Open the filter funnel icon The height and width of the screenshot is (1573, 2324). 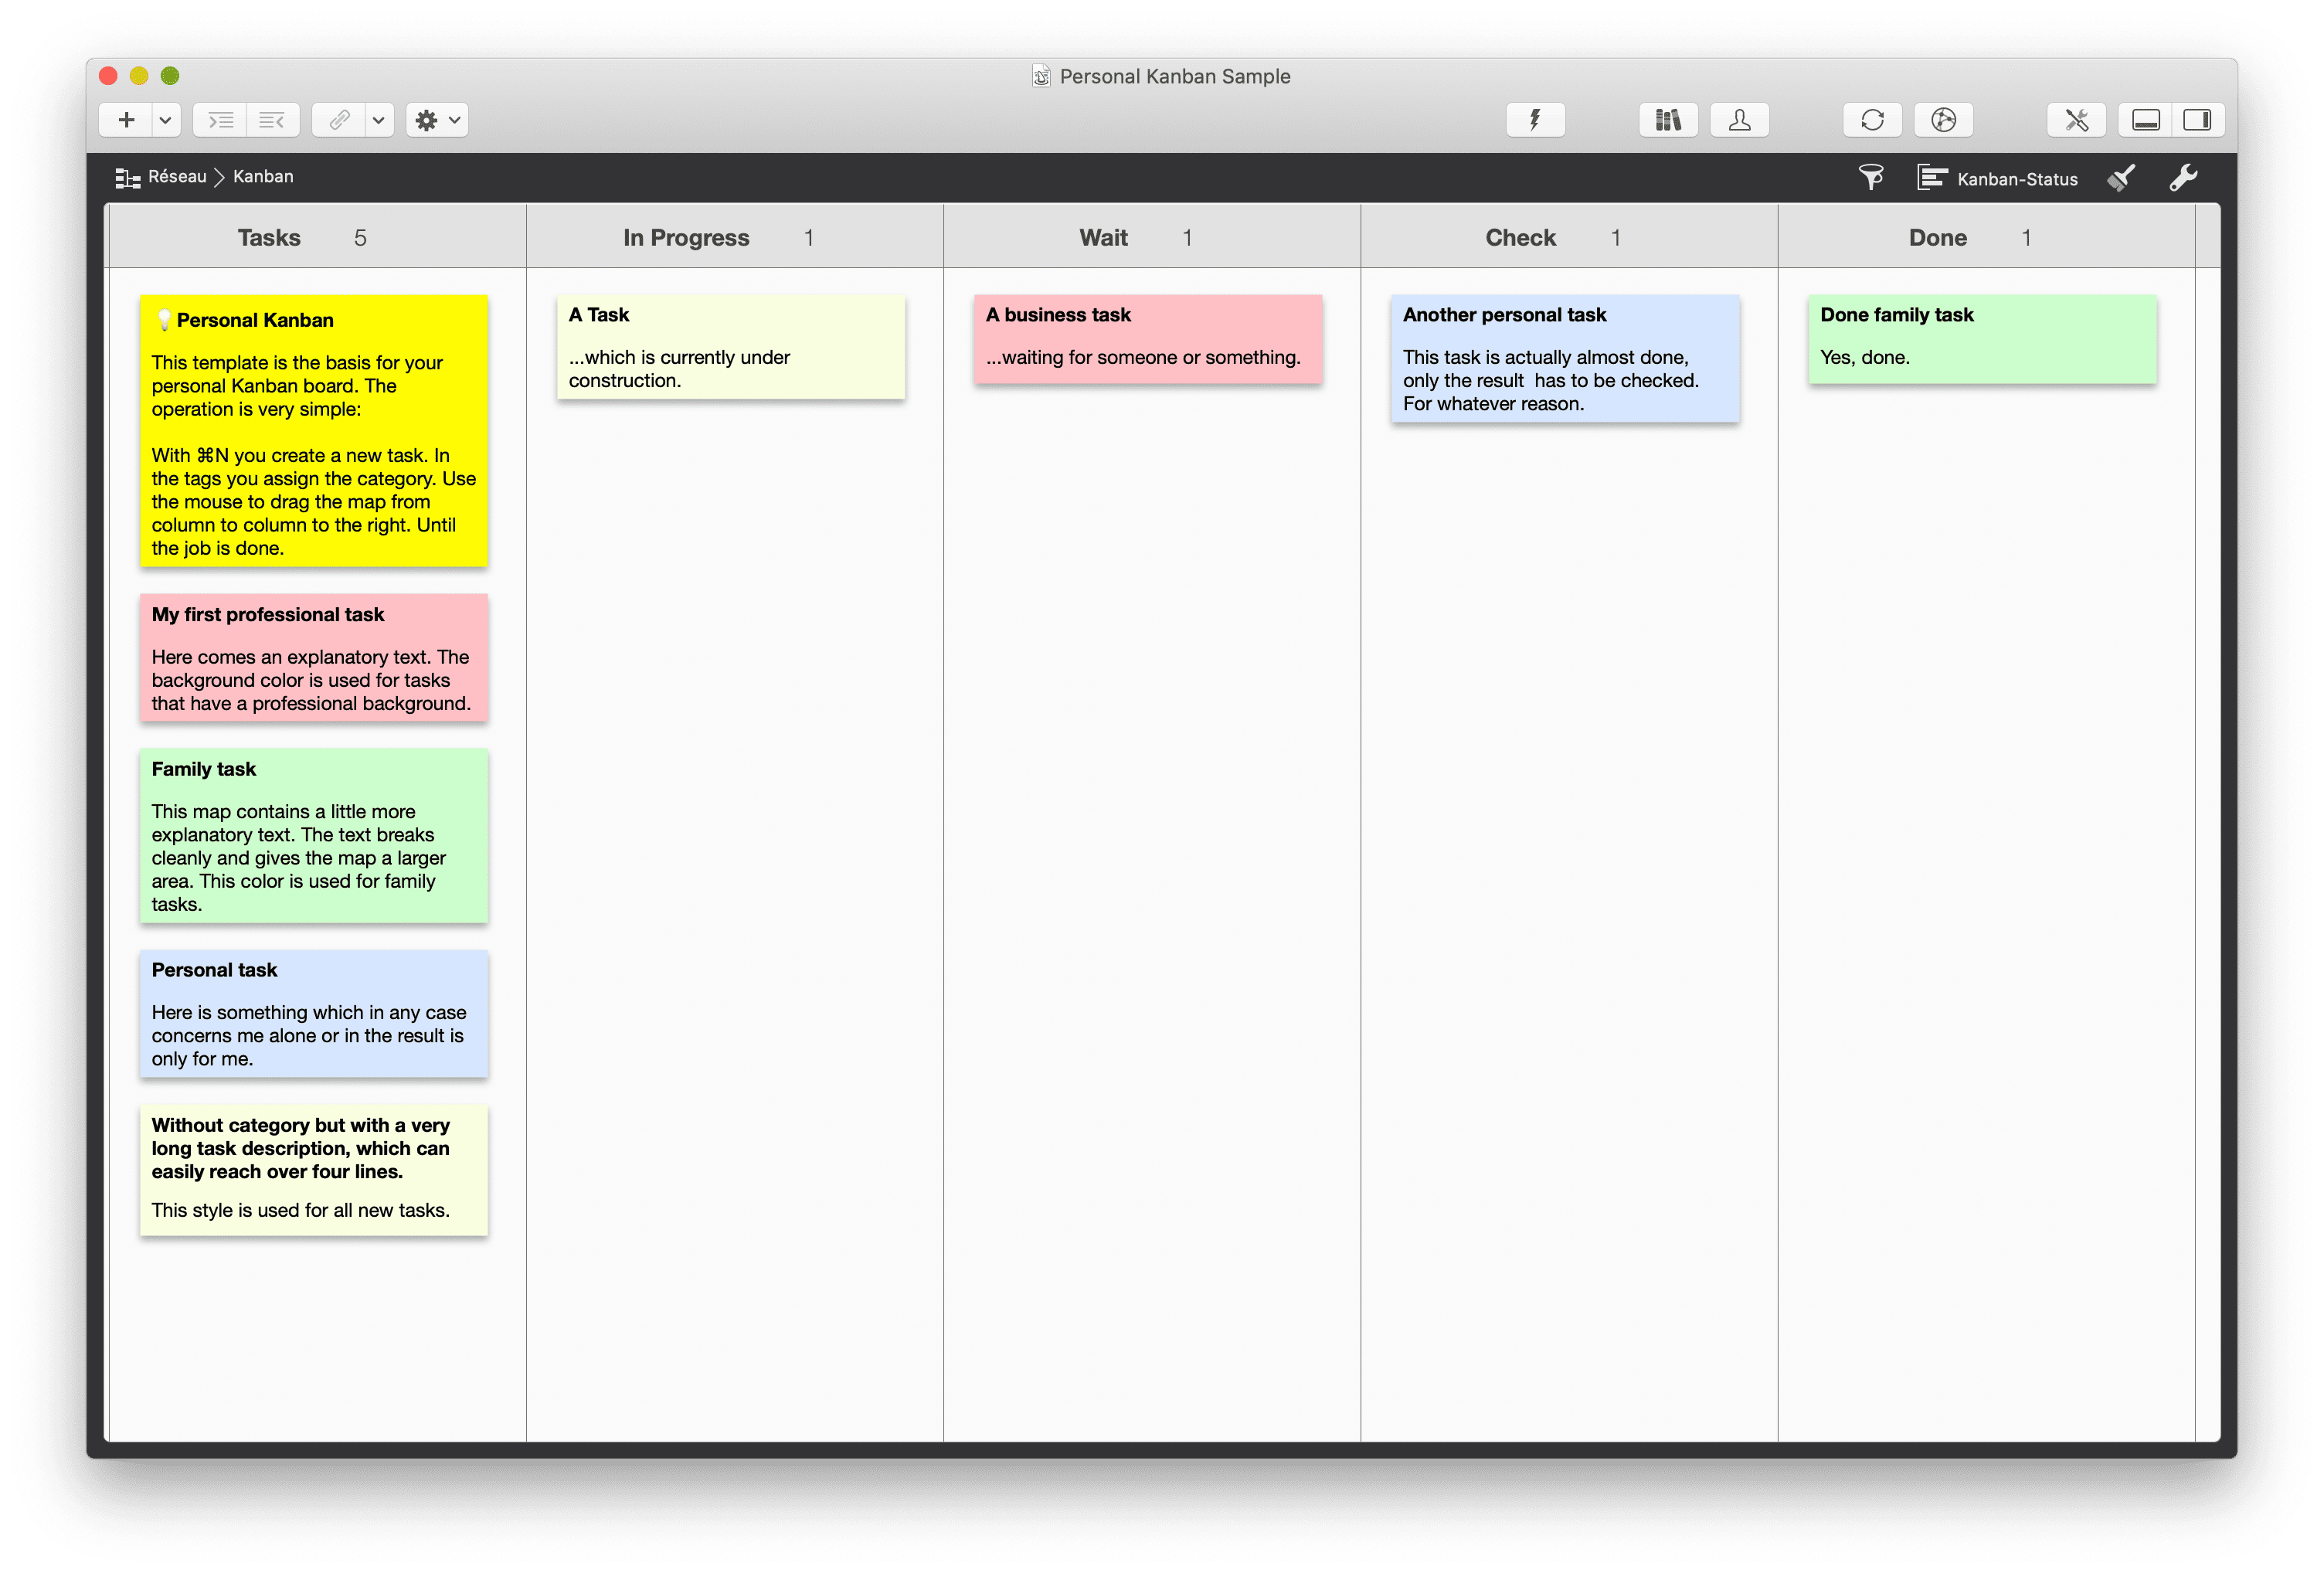1871,177
